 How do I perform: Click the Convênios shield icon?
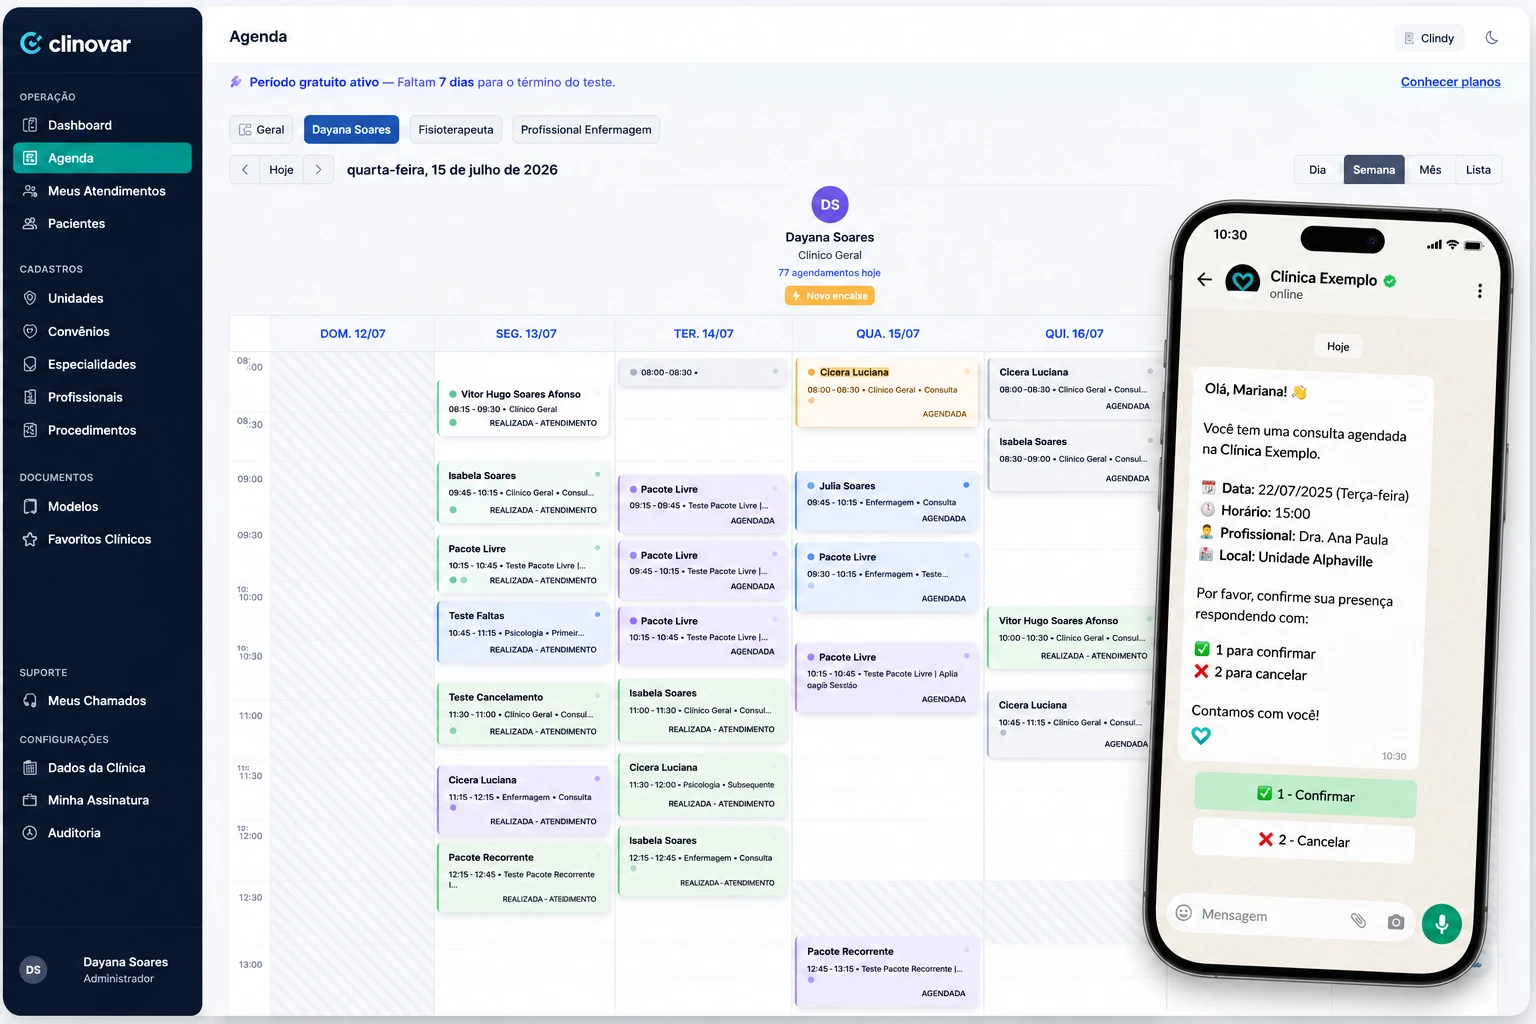(30, 331)
